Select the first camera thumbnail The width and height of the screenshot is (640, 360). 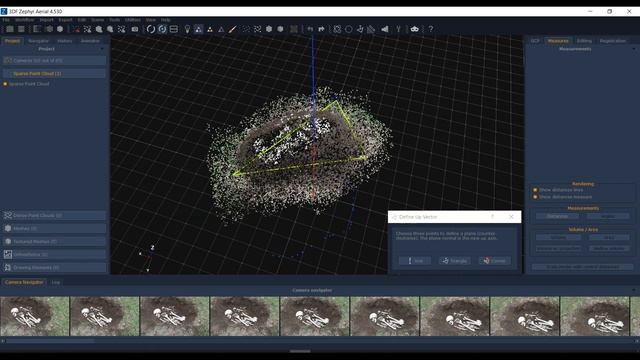point(35,316)
